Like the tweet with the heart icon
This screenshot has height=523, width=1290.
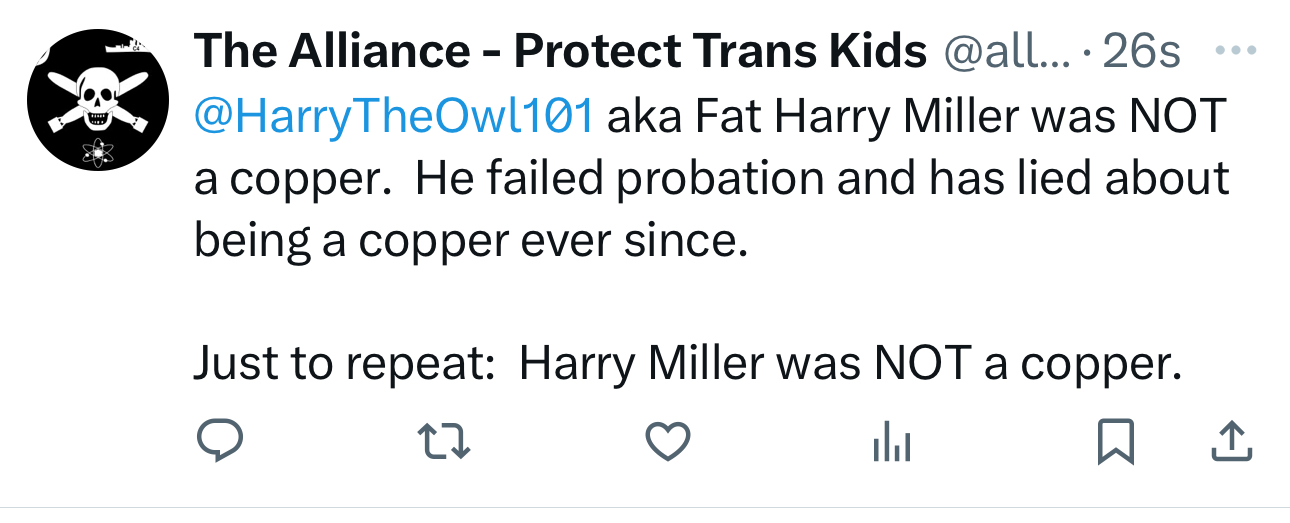tap(667, 442)
